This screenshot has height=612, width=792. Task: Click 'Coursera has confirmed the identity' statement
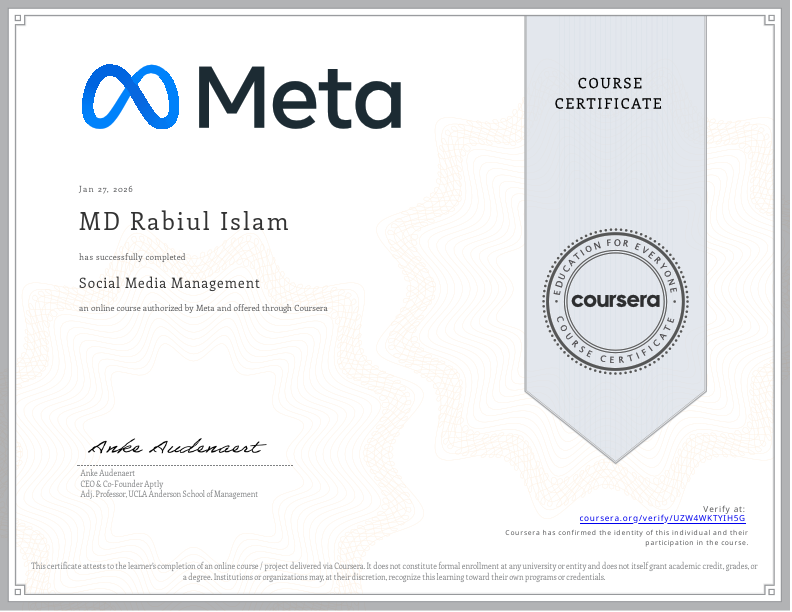click(x=626, y=537)
